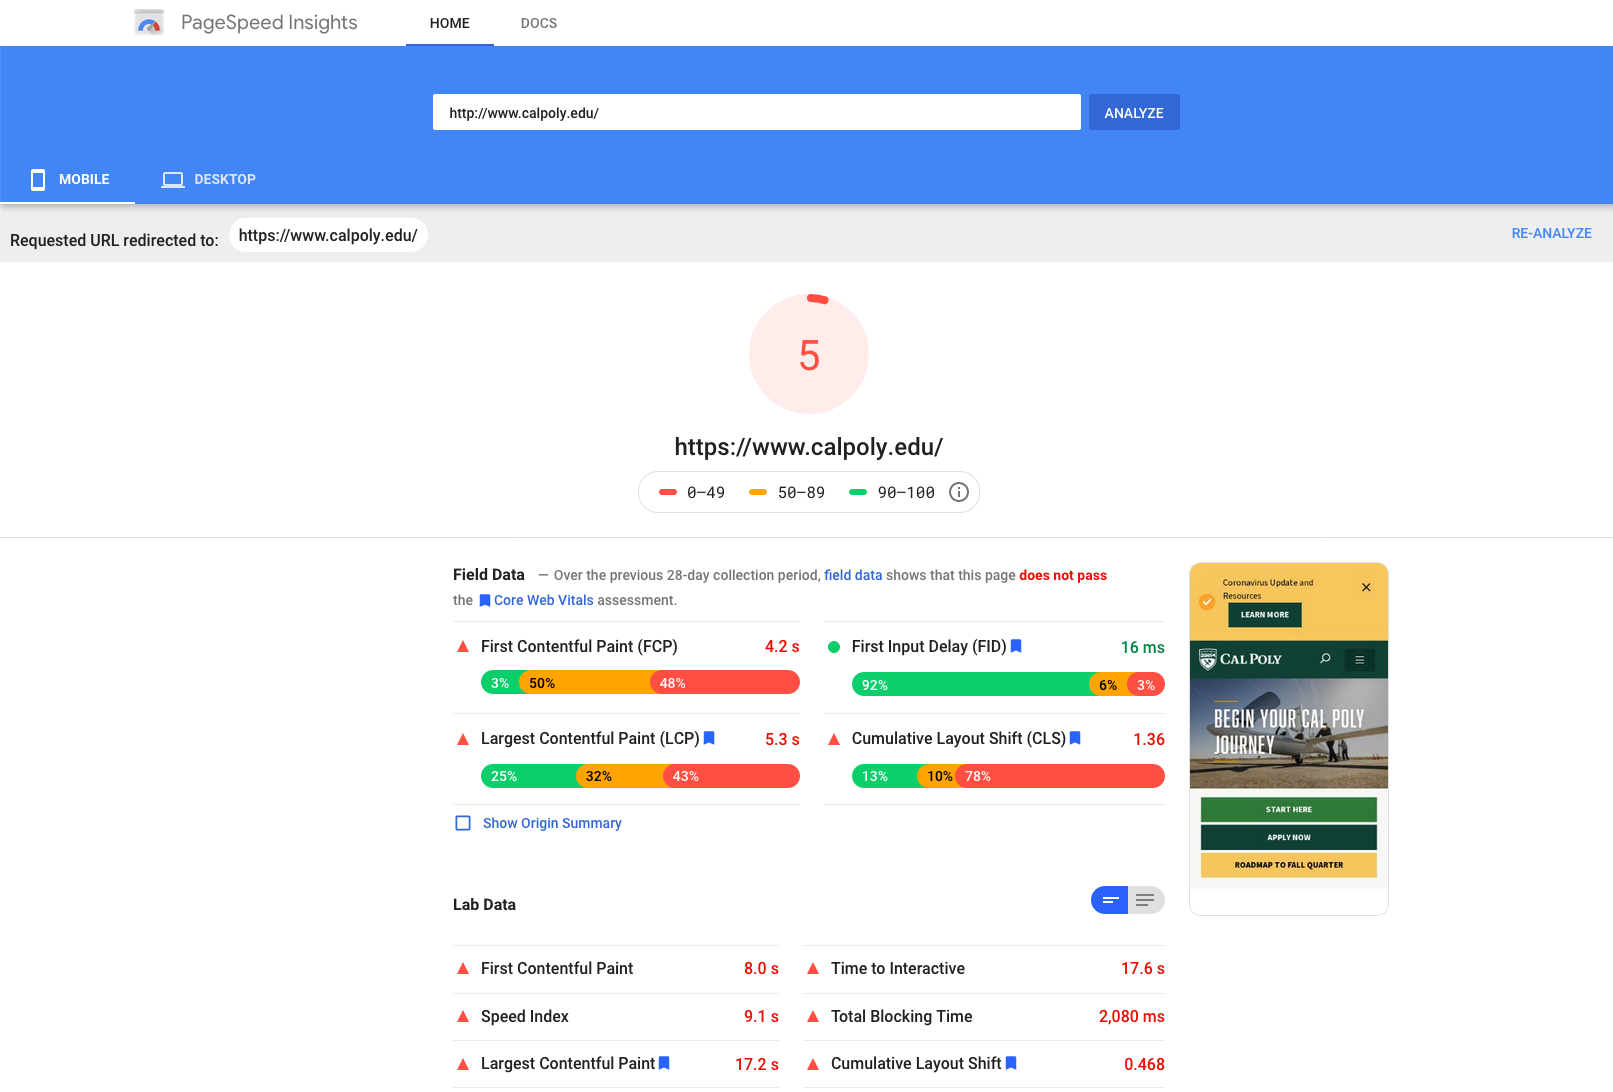This screenshot has width=1613, height=1092.
Task: Click the CLS distribution bar in Field Data
Action: [x=1008, y=776]
